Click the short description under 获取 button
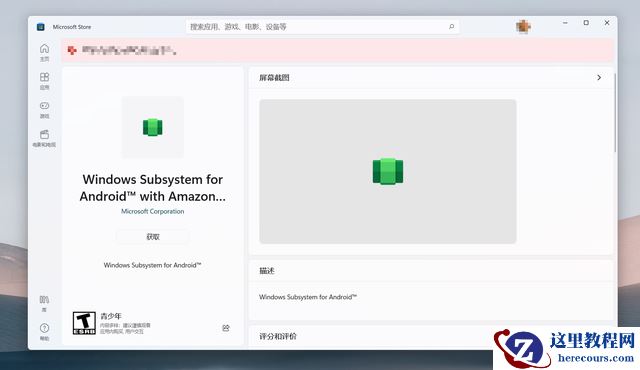Viewport: 640px width, 370px height. click(153, 265)
